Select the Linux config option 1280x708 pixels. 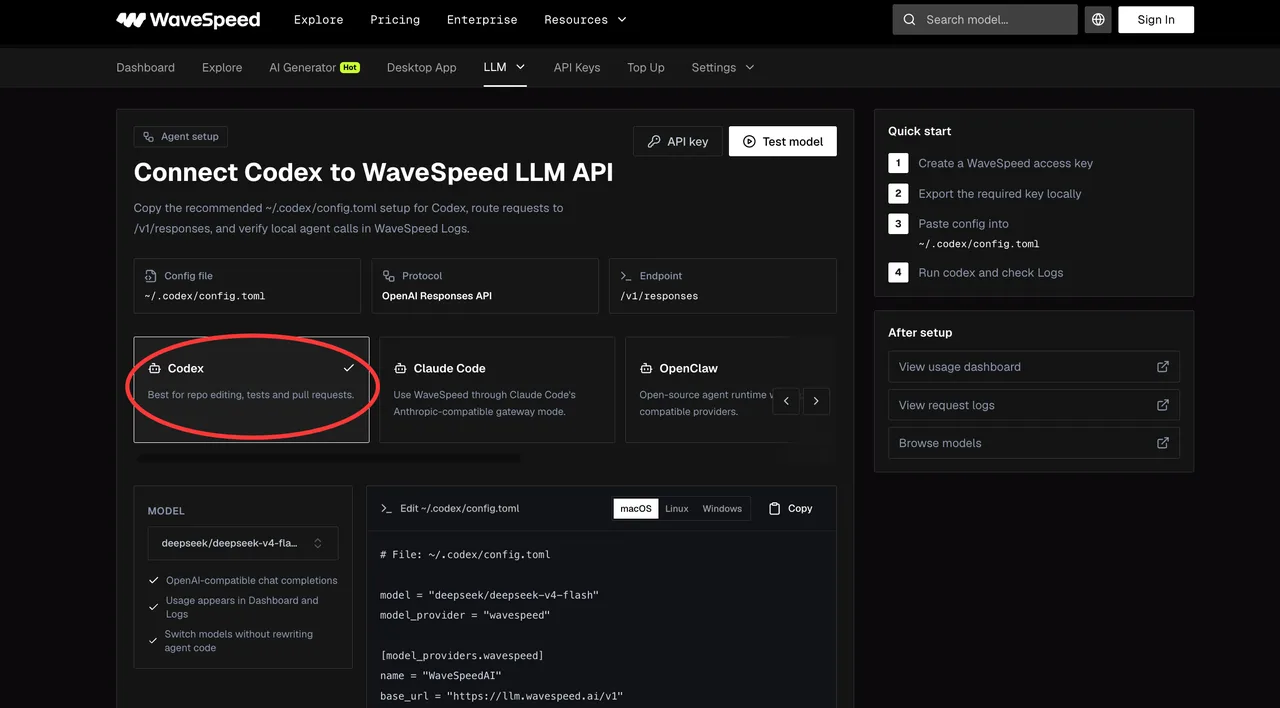(677, 508)
